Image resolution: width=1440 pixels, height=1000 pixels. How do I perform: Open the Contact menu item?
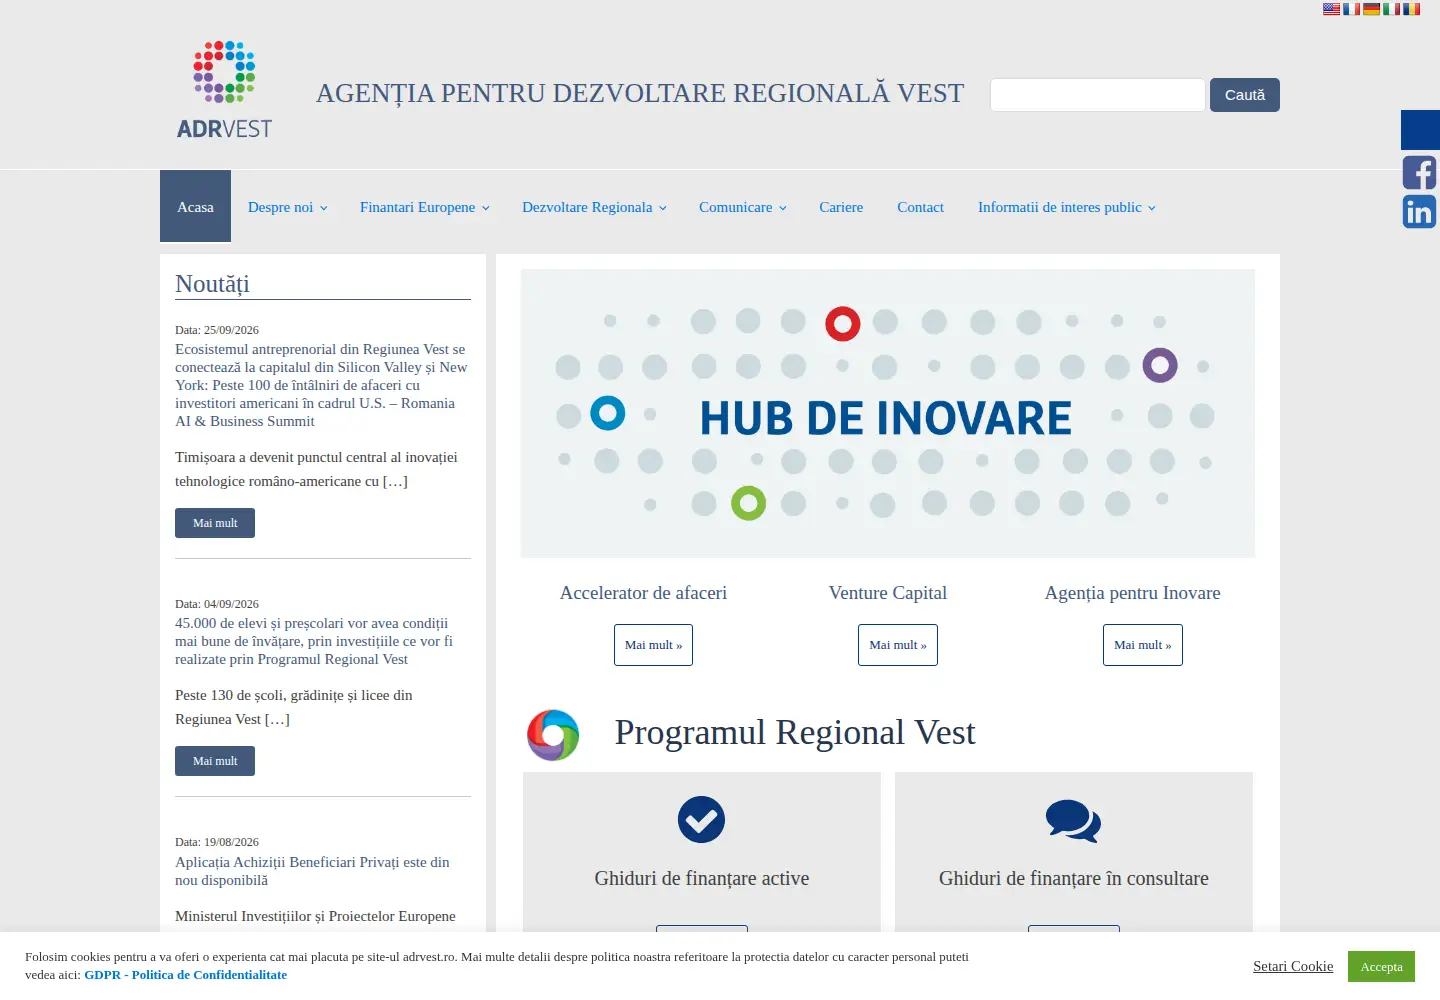pyautogui.click(x=920, y=207)
